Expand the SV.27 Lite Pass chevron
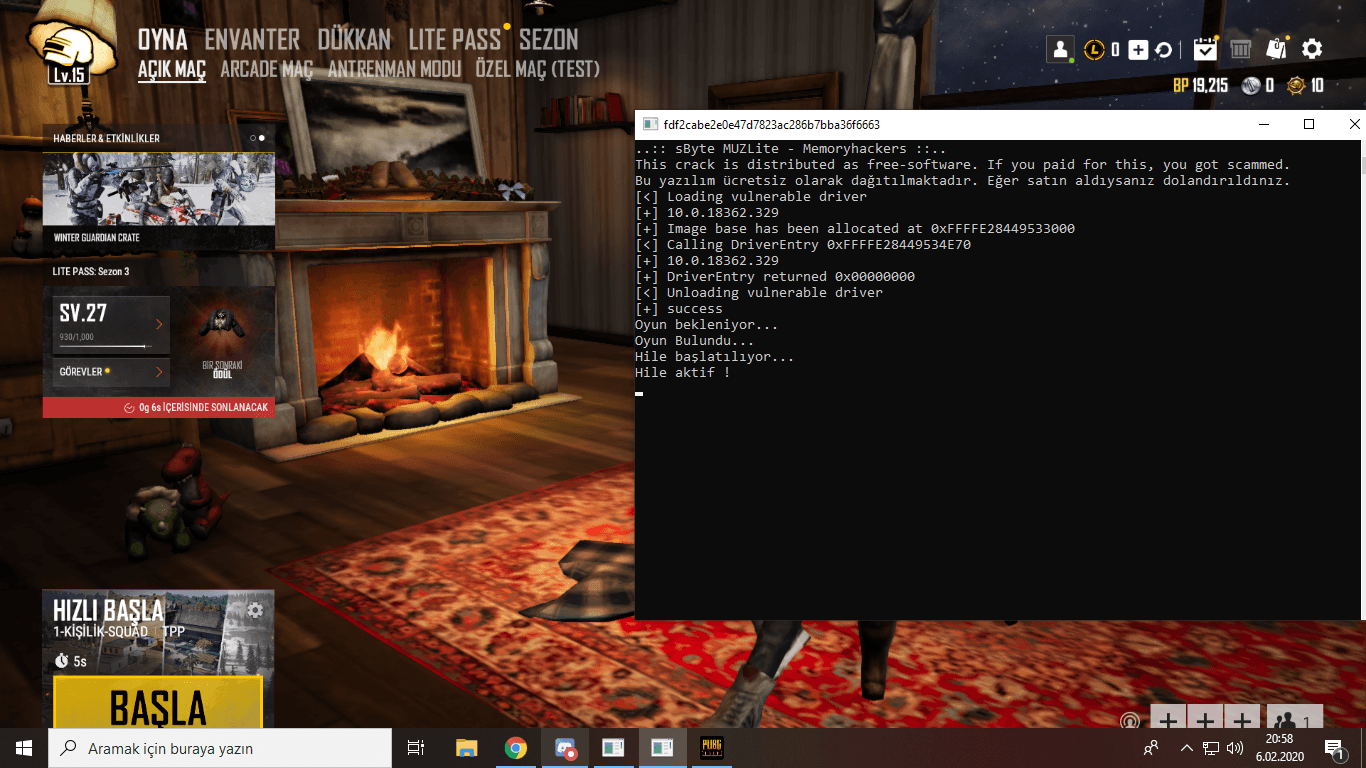The width and height of the screenshot is (1366, 768). (158, 324)
